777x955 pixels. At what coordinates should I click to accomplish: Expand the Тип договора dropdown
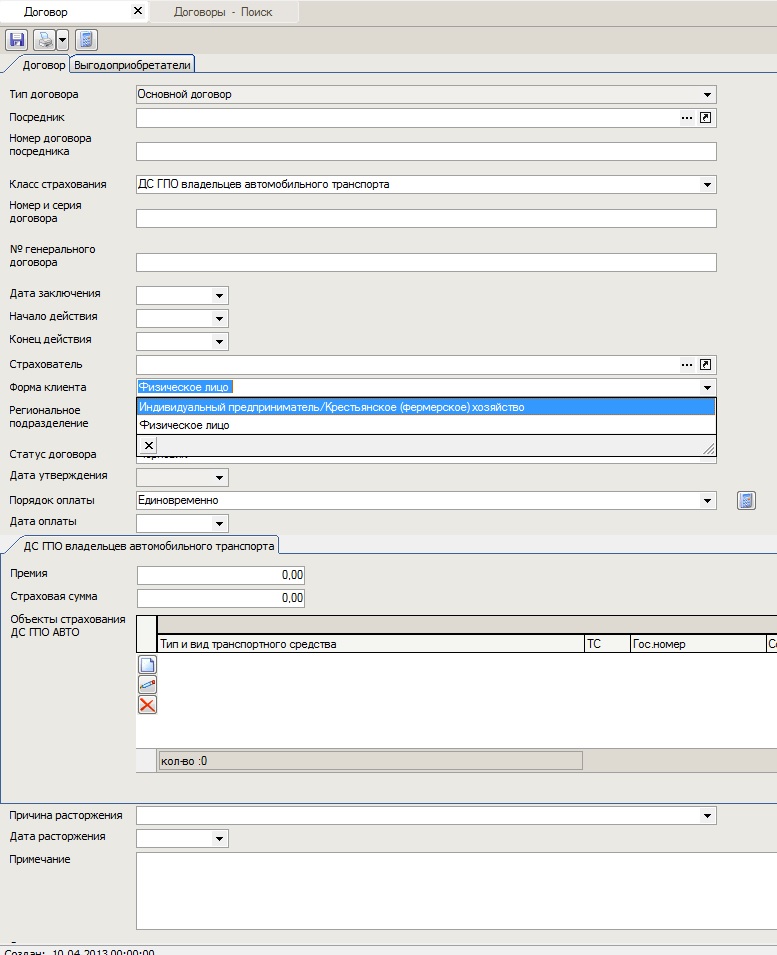pos(708,95)
